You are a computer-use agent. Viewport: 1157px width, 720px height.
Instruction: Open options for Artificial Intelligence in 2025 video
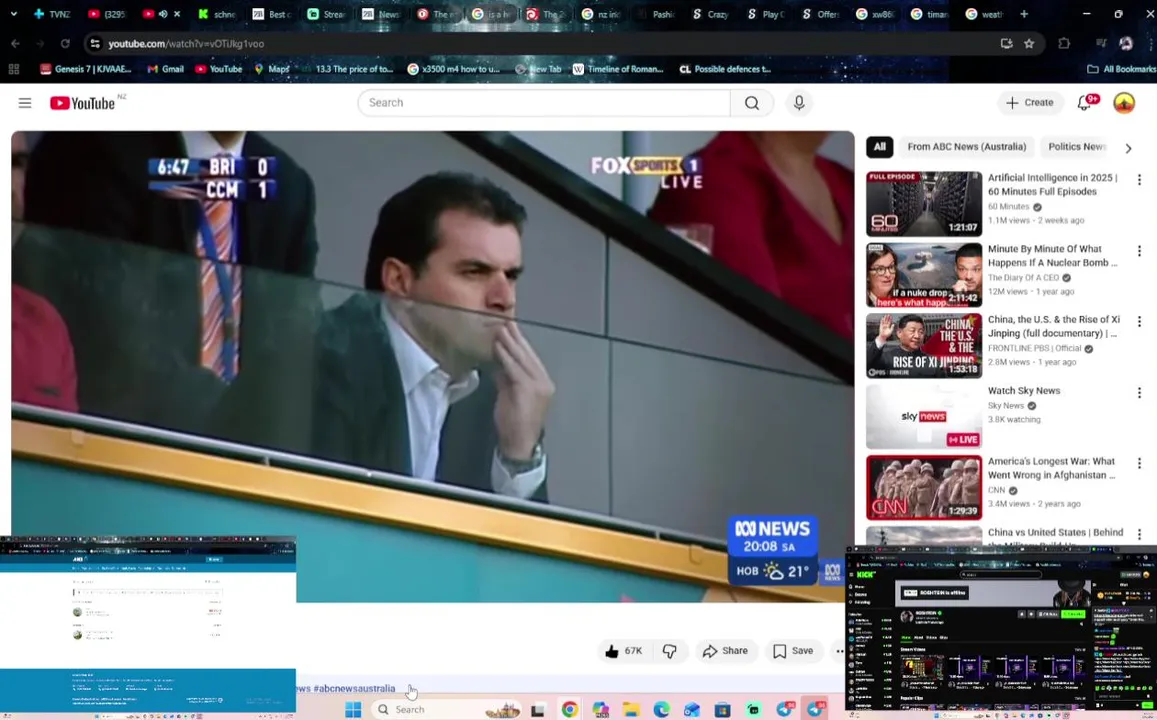pos(1139,179)
